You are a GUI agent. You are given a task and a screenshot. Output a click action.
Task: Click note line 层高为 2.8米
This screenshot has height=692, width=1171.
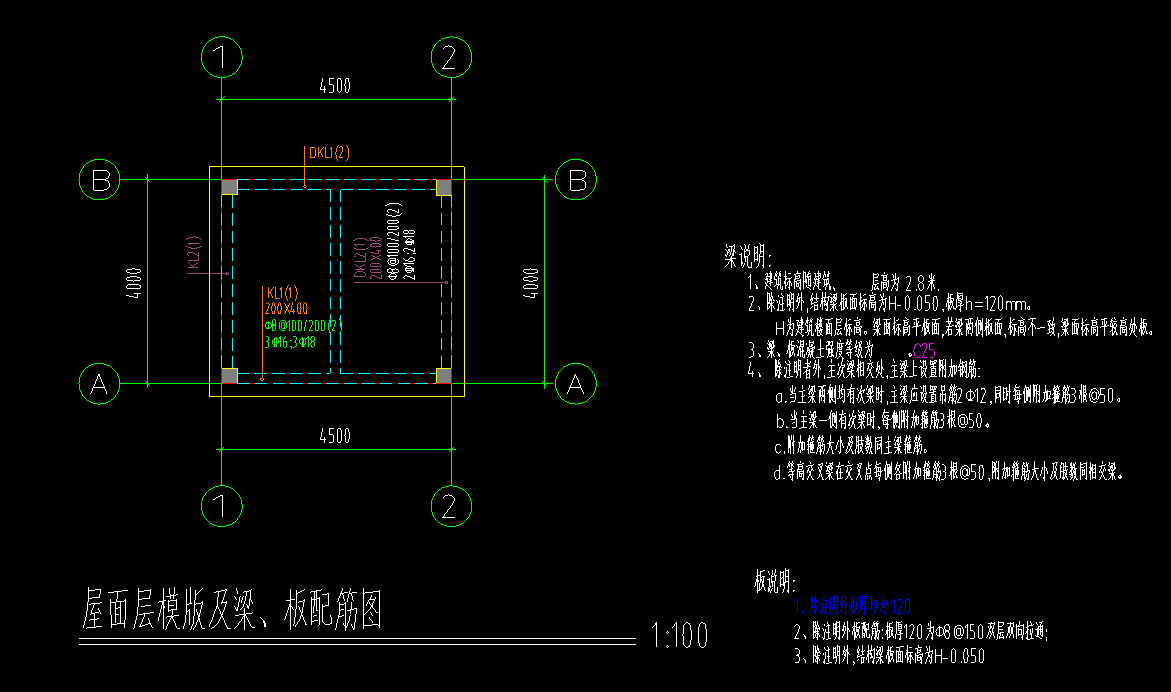tap(904, 283)
